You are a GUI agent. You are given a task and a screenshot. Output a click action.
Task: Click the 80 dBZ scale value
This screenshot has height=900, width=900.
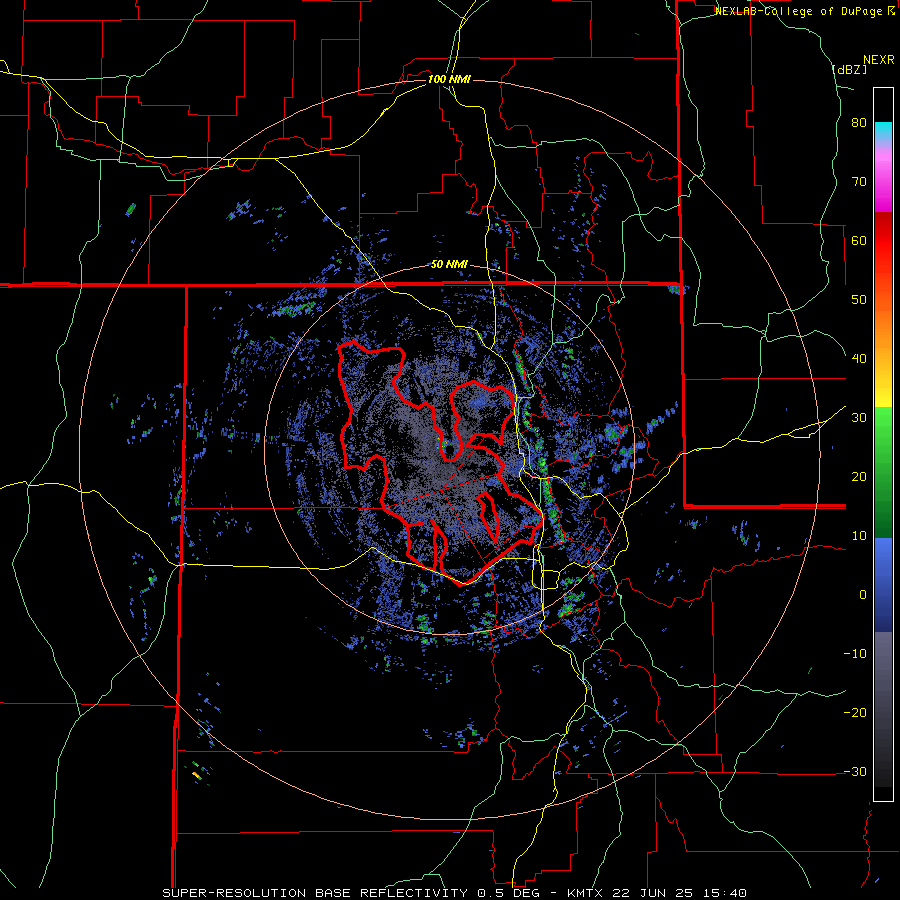click(x=859, y=123)
